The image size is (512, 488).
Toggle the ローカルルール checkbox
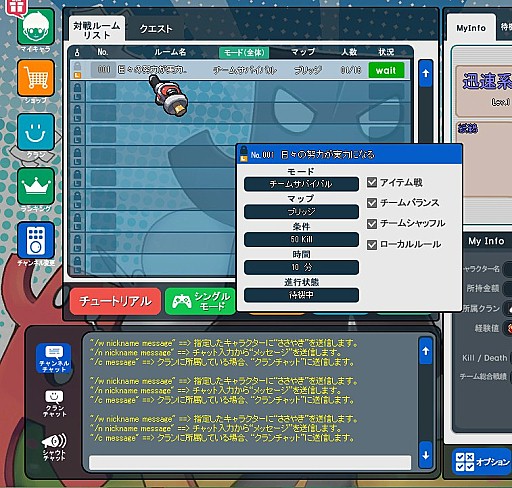click(372, 245)
